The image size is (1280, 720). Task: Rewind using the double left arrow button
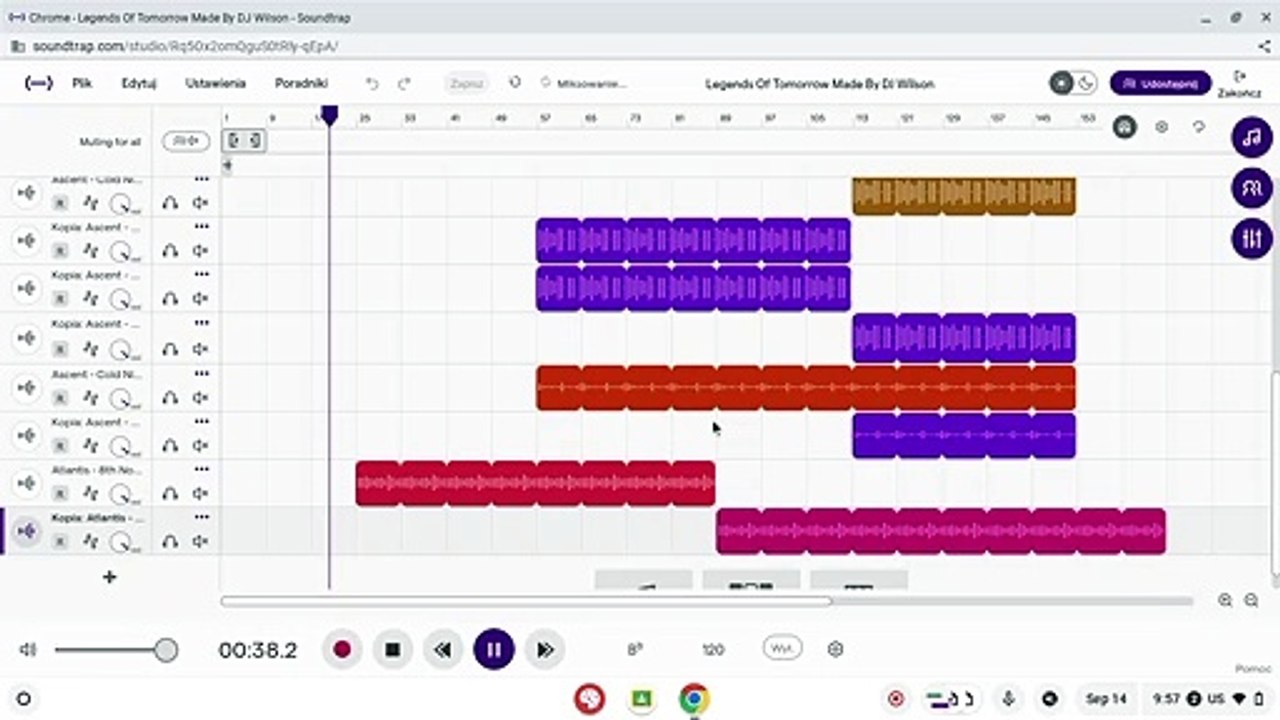click(443, 650)
